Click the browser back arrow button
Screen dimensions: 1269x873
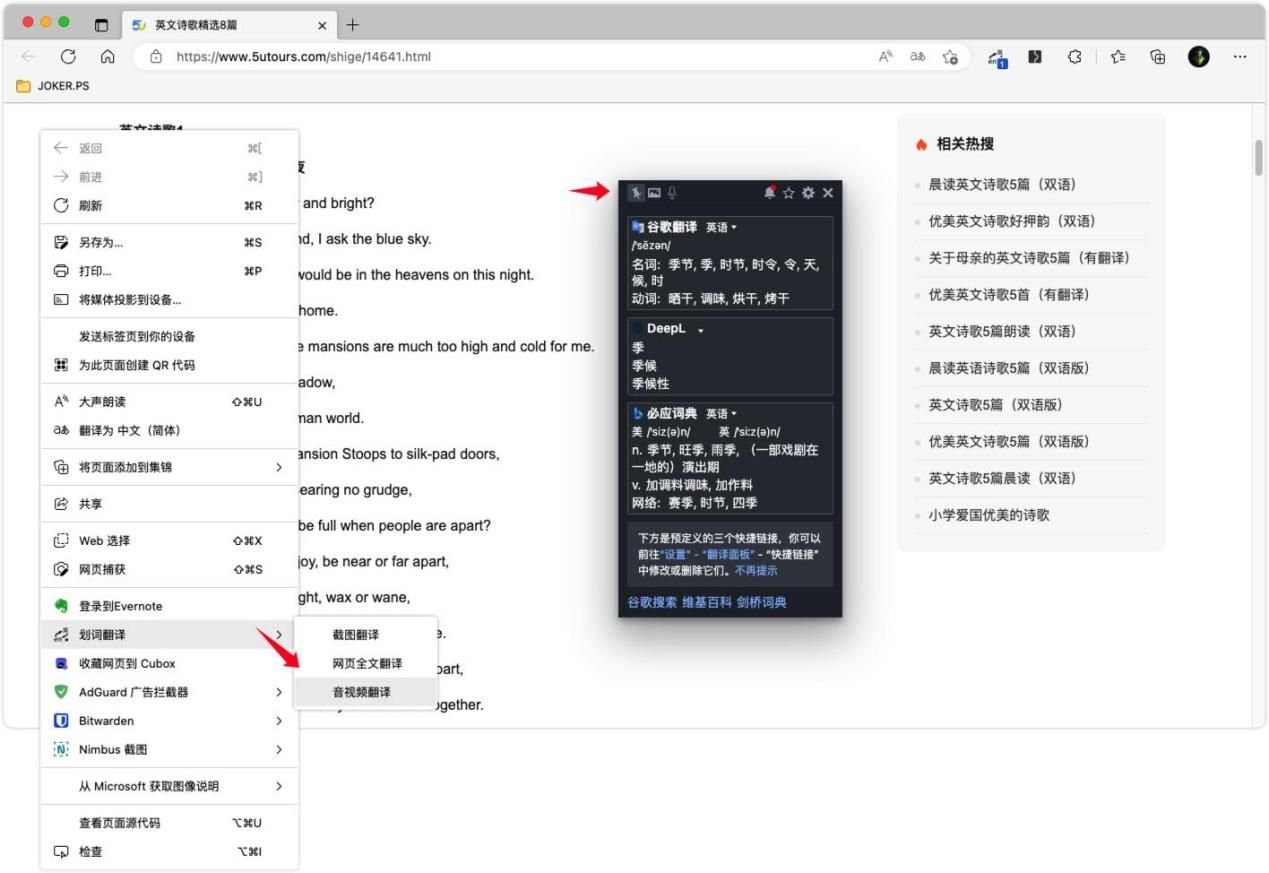29,57
